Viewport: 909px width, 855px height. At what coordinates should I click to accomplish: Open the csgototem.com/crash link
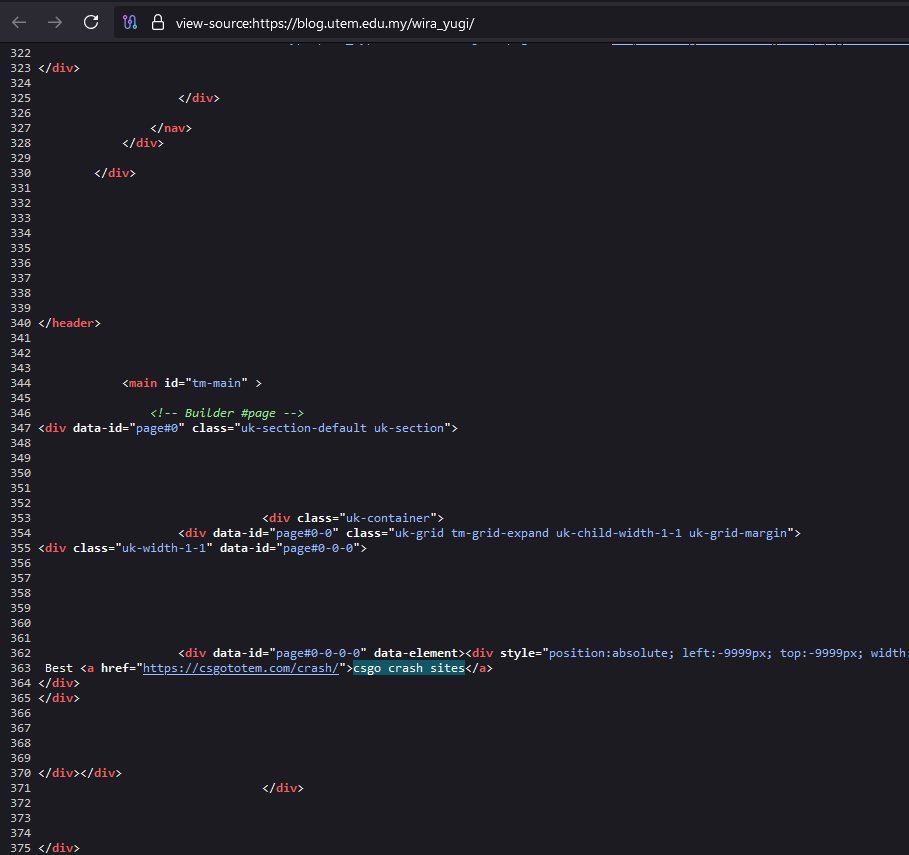click(241, 668)
